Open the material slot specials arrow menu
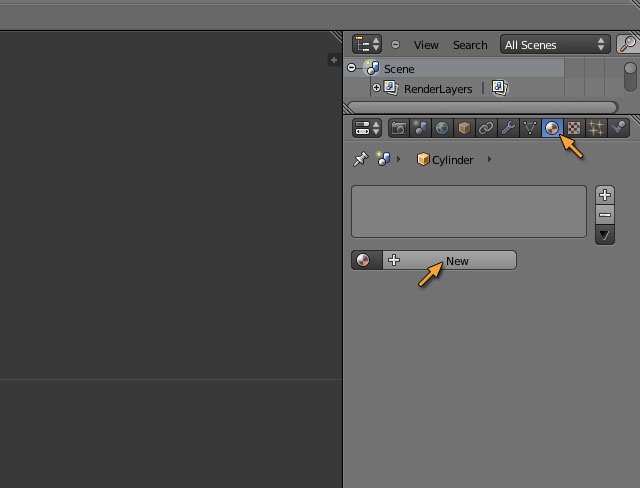This screenshot has height=488, width=640. click(x=605, y=235)
